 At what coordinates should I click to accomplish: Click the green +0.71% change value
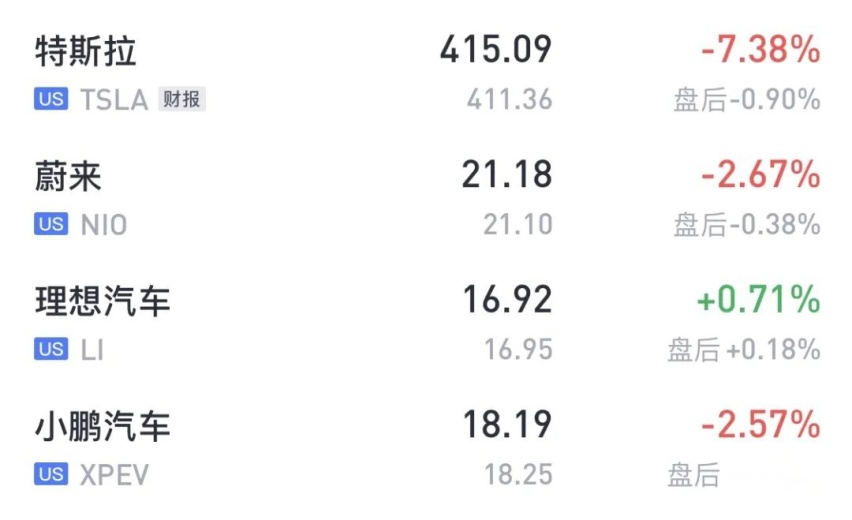point(759,299)
